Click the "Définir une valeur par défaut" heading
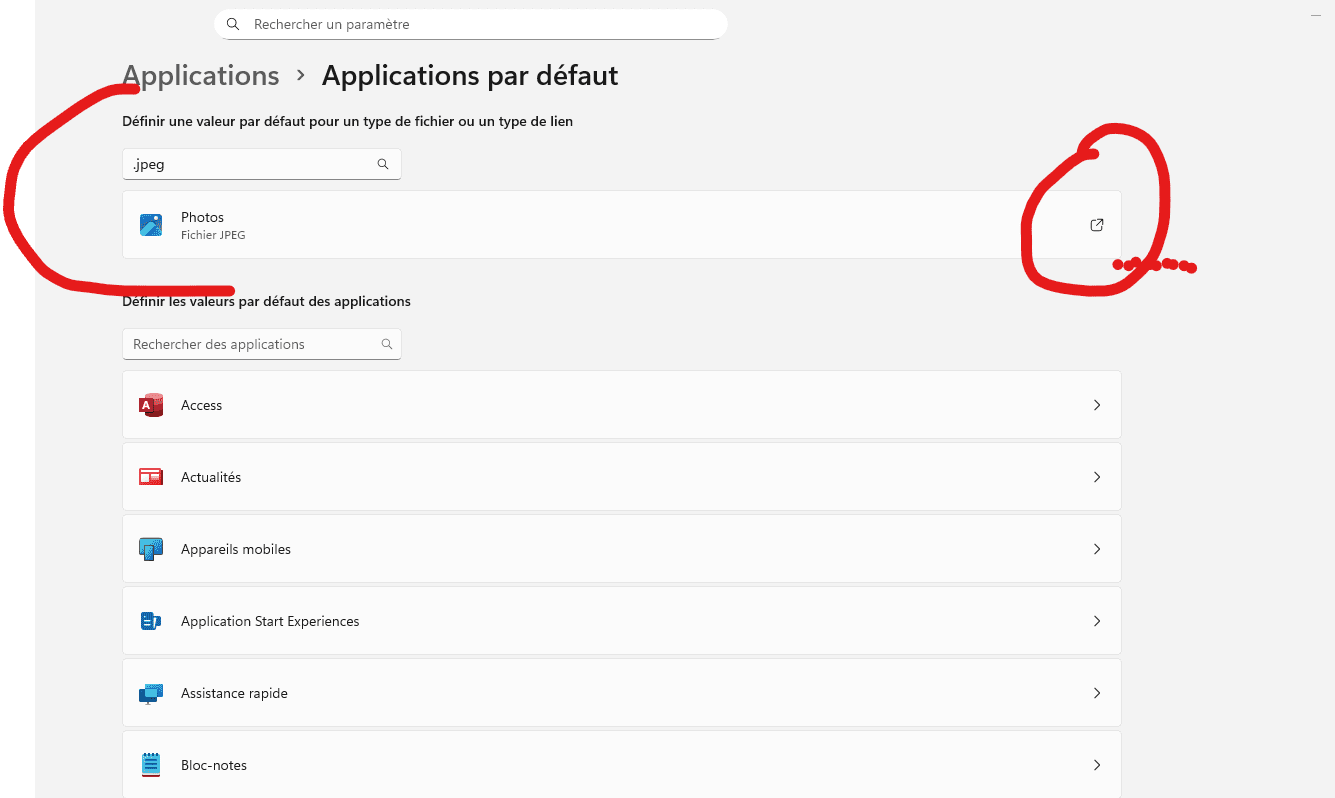The width and height of the screenshot is (1335, 798). [347, 121]
